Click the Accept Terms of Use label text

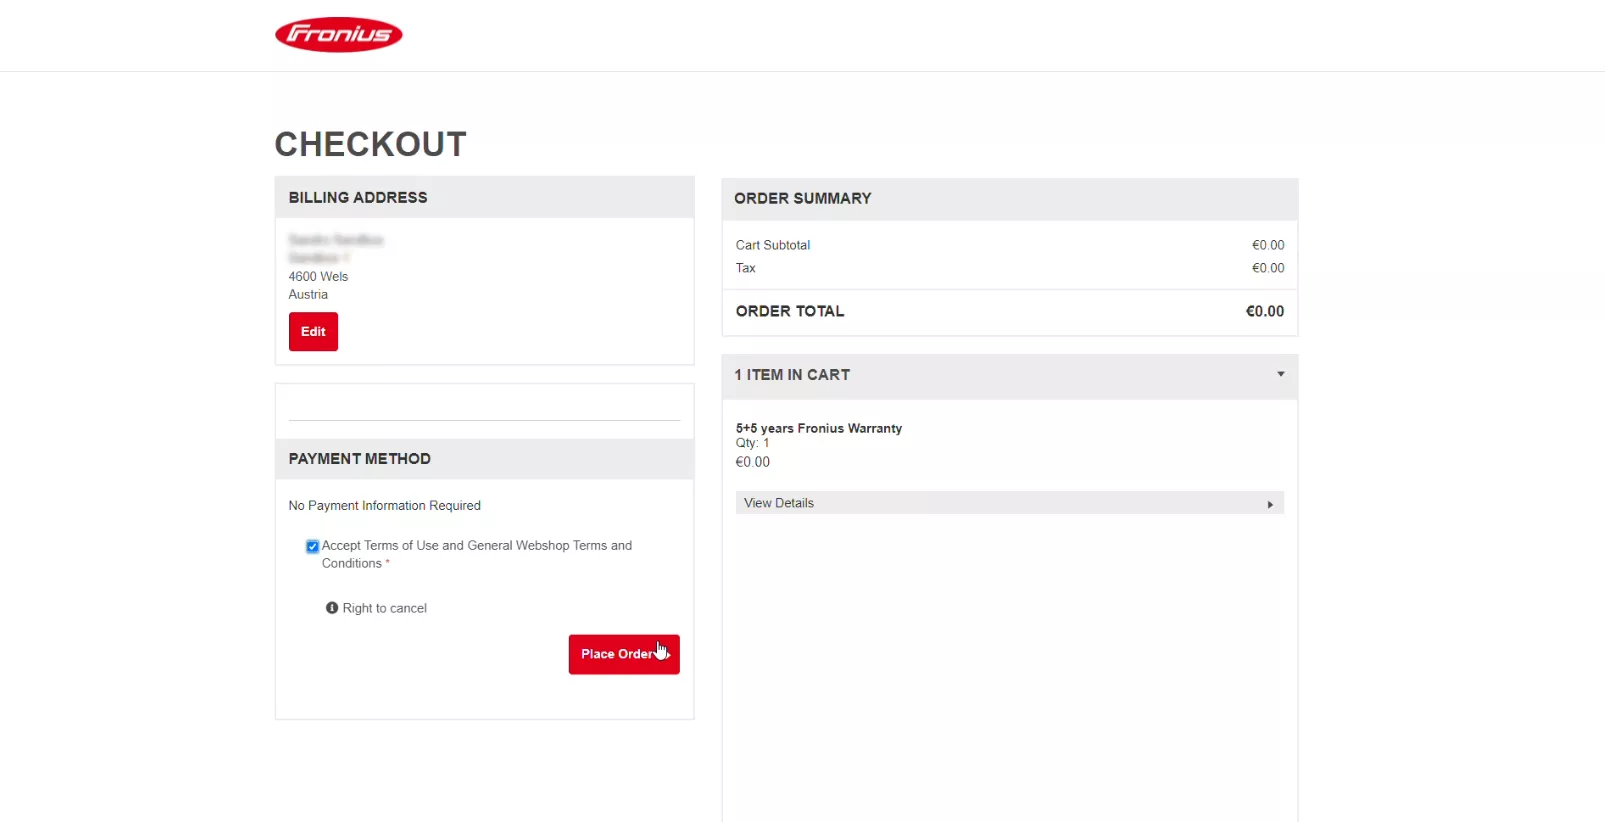pyautogui.click(x=477, y=554)
